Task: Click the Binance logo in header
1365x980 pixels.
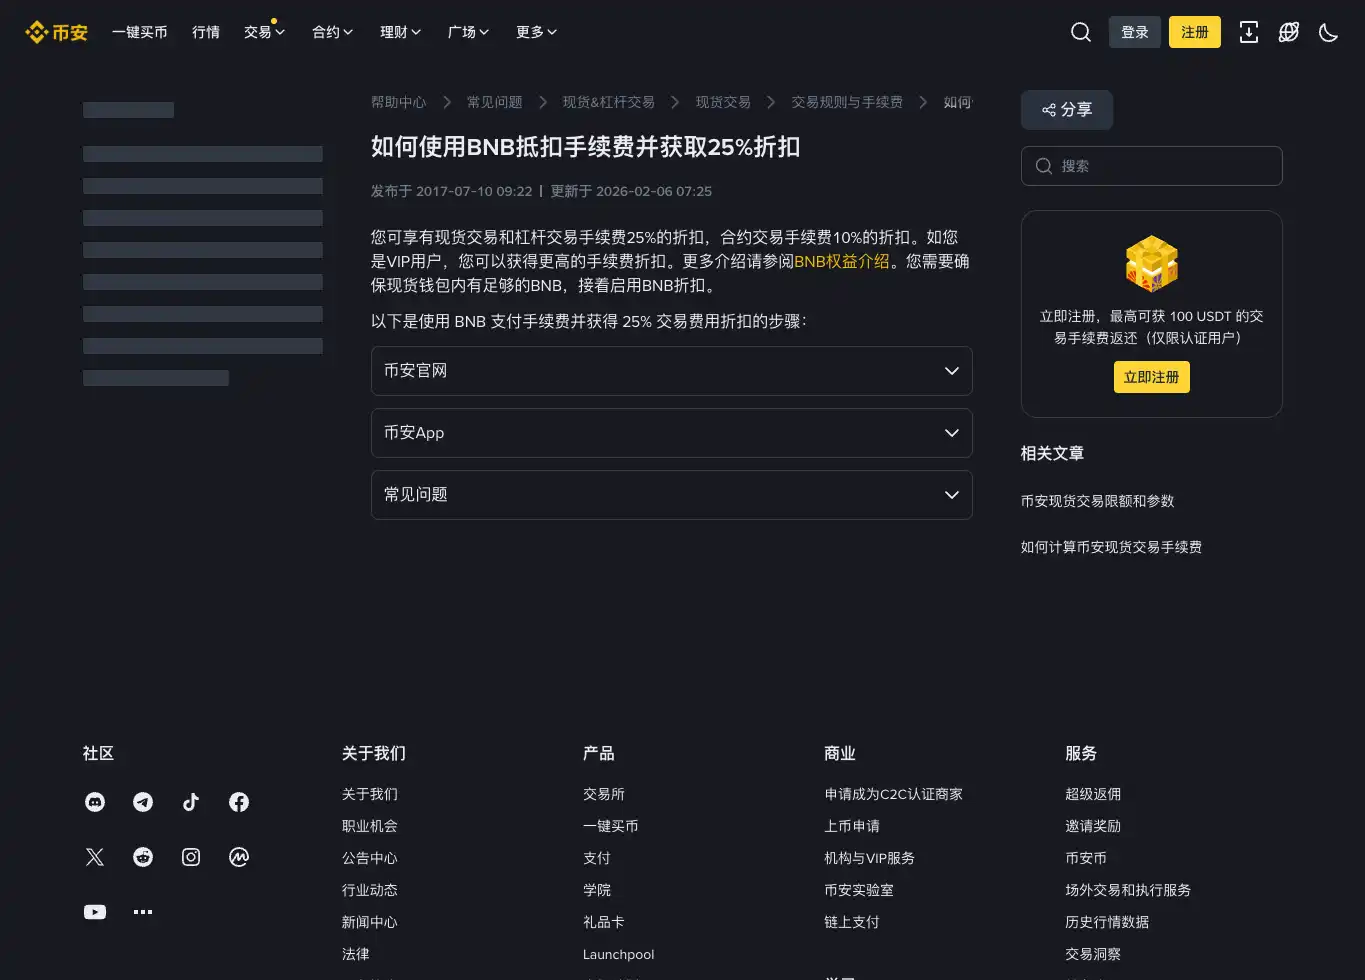Action: pos(57,32)
